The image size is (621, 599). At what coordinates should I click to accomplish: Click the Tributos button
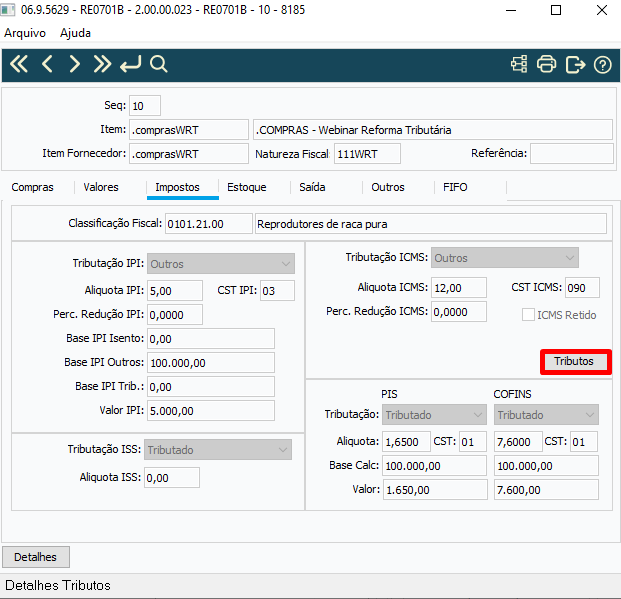575,361
